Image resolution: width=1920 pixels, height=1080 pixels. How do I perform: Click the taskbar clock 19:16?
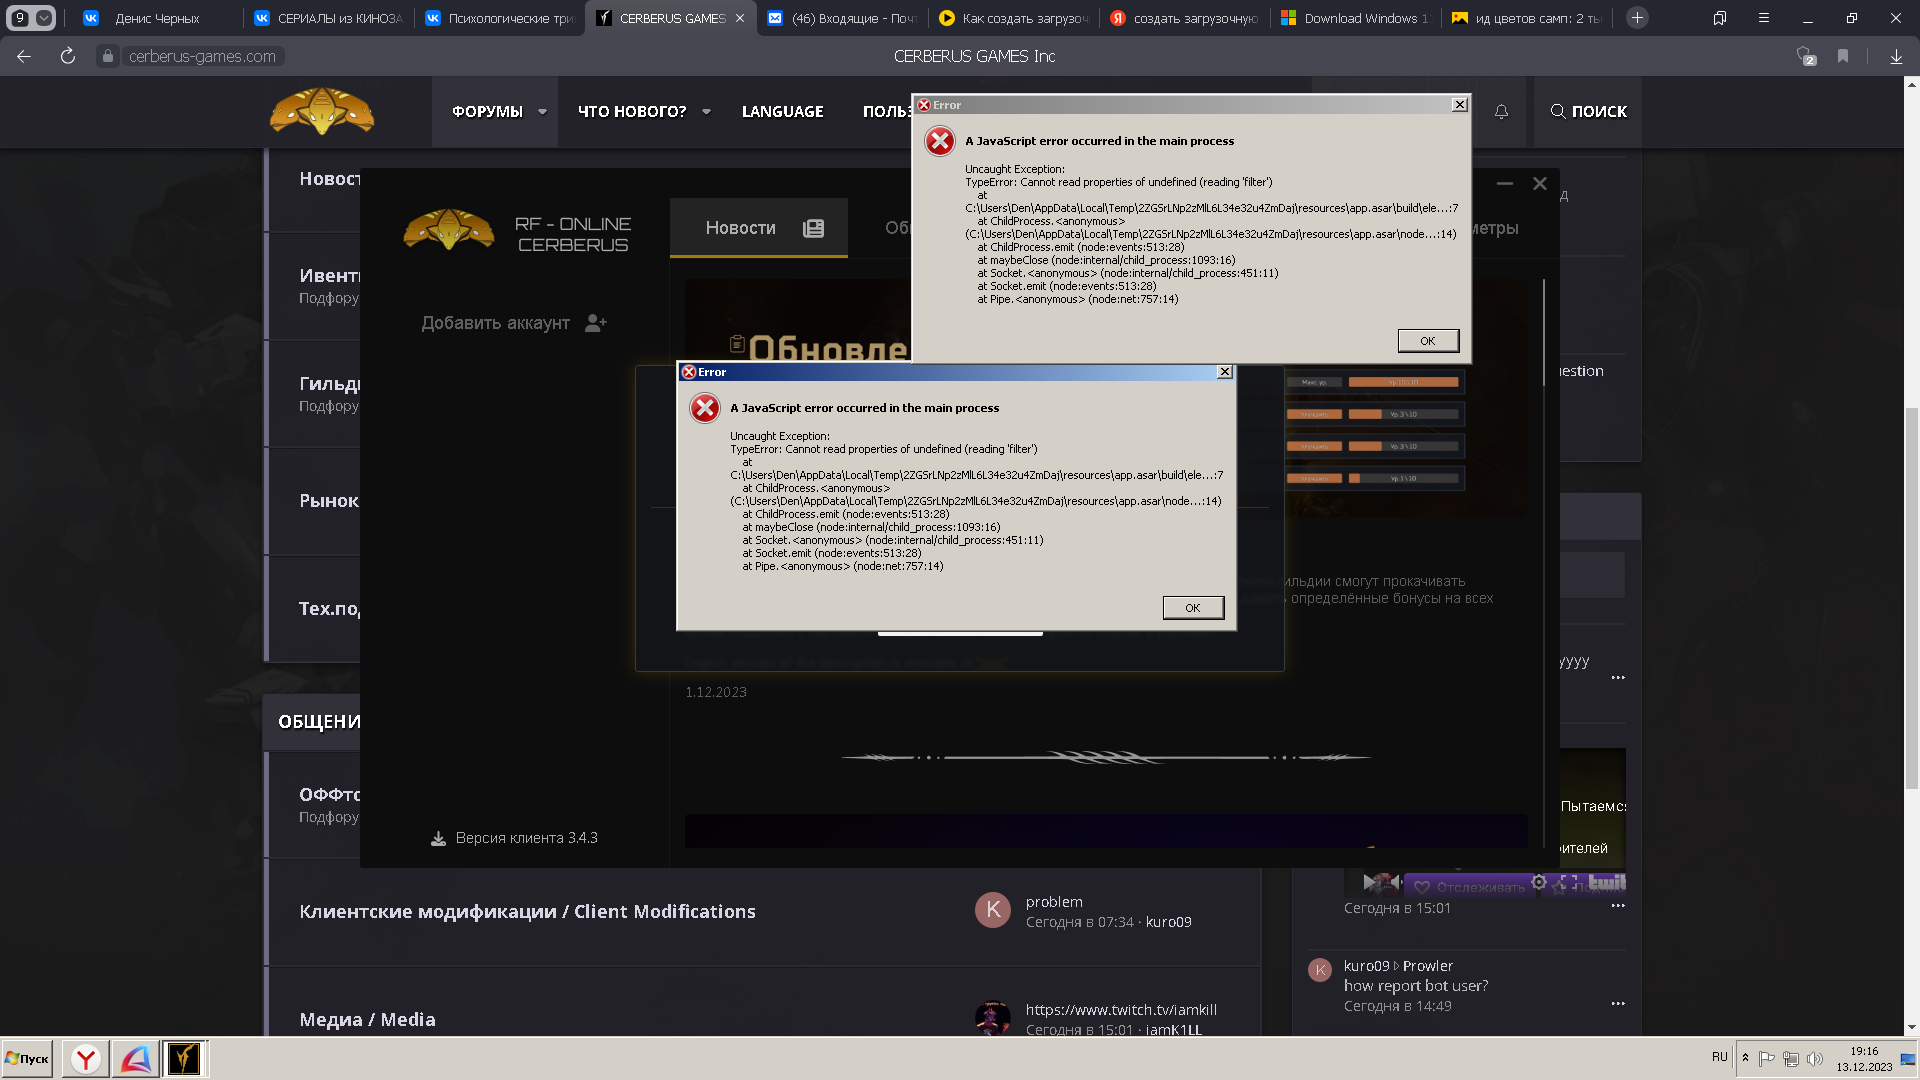pos(1864,1051)
